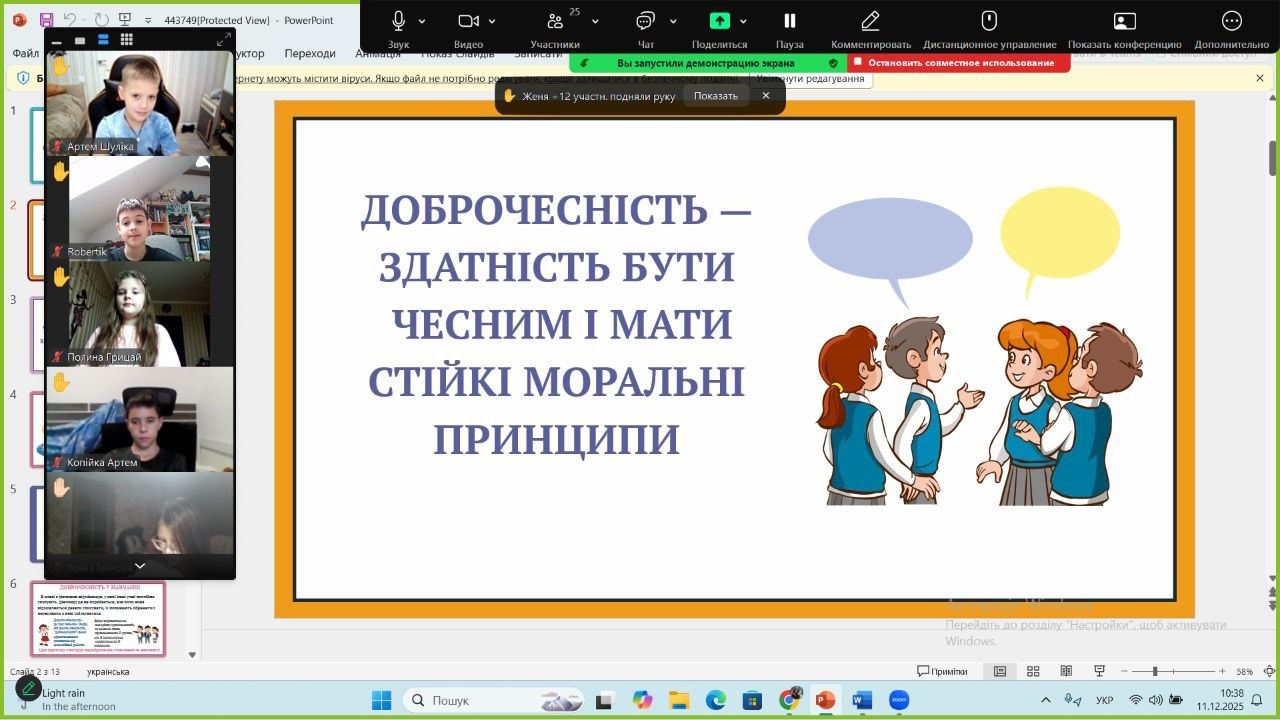
Task: Switch video panel to grid view
Action: tap(127, 40)
